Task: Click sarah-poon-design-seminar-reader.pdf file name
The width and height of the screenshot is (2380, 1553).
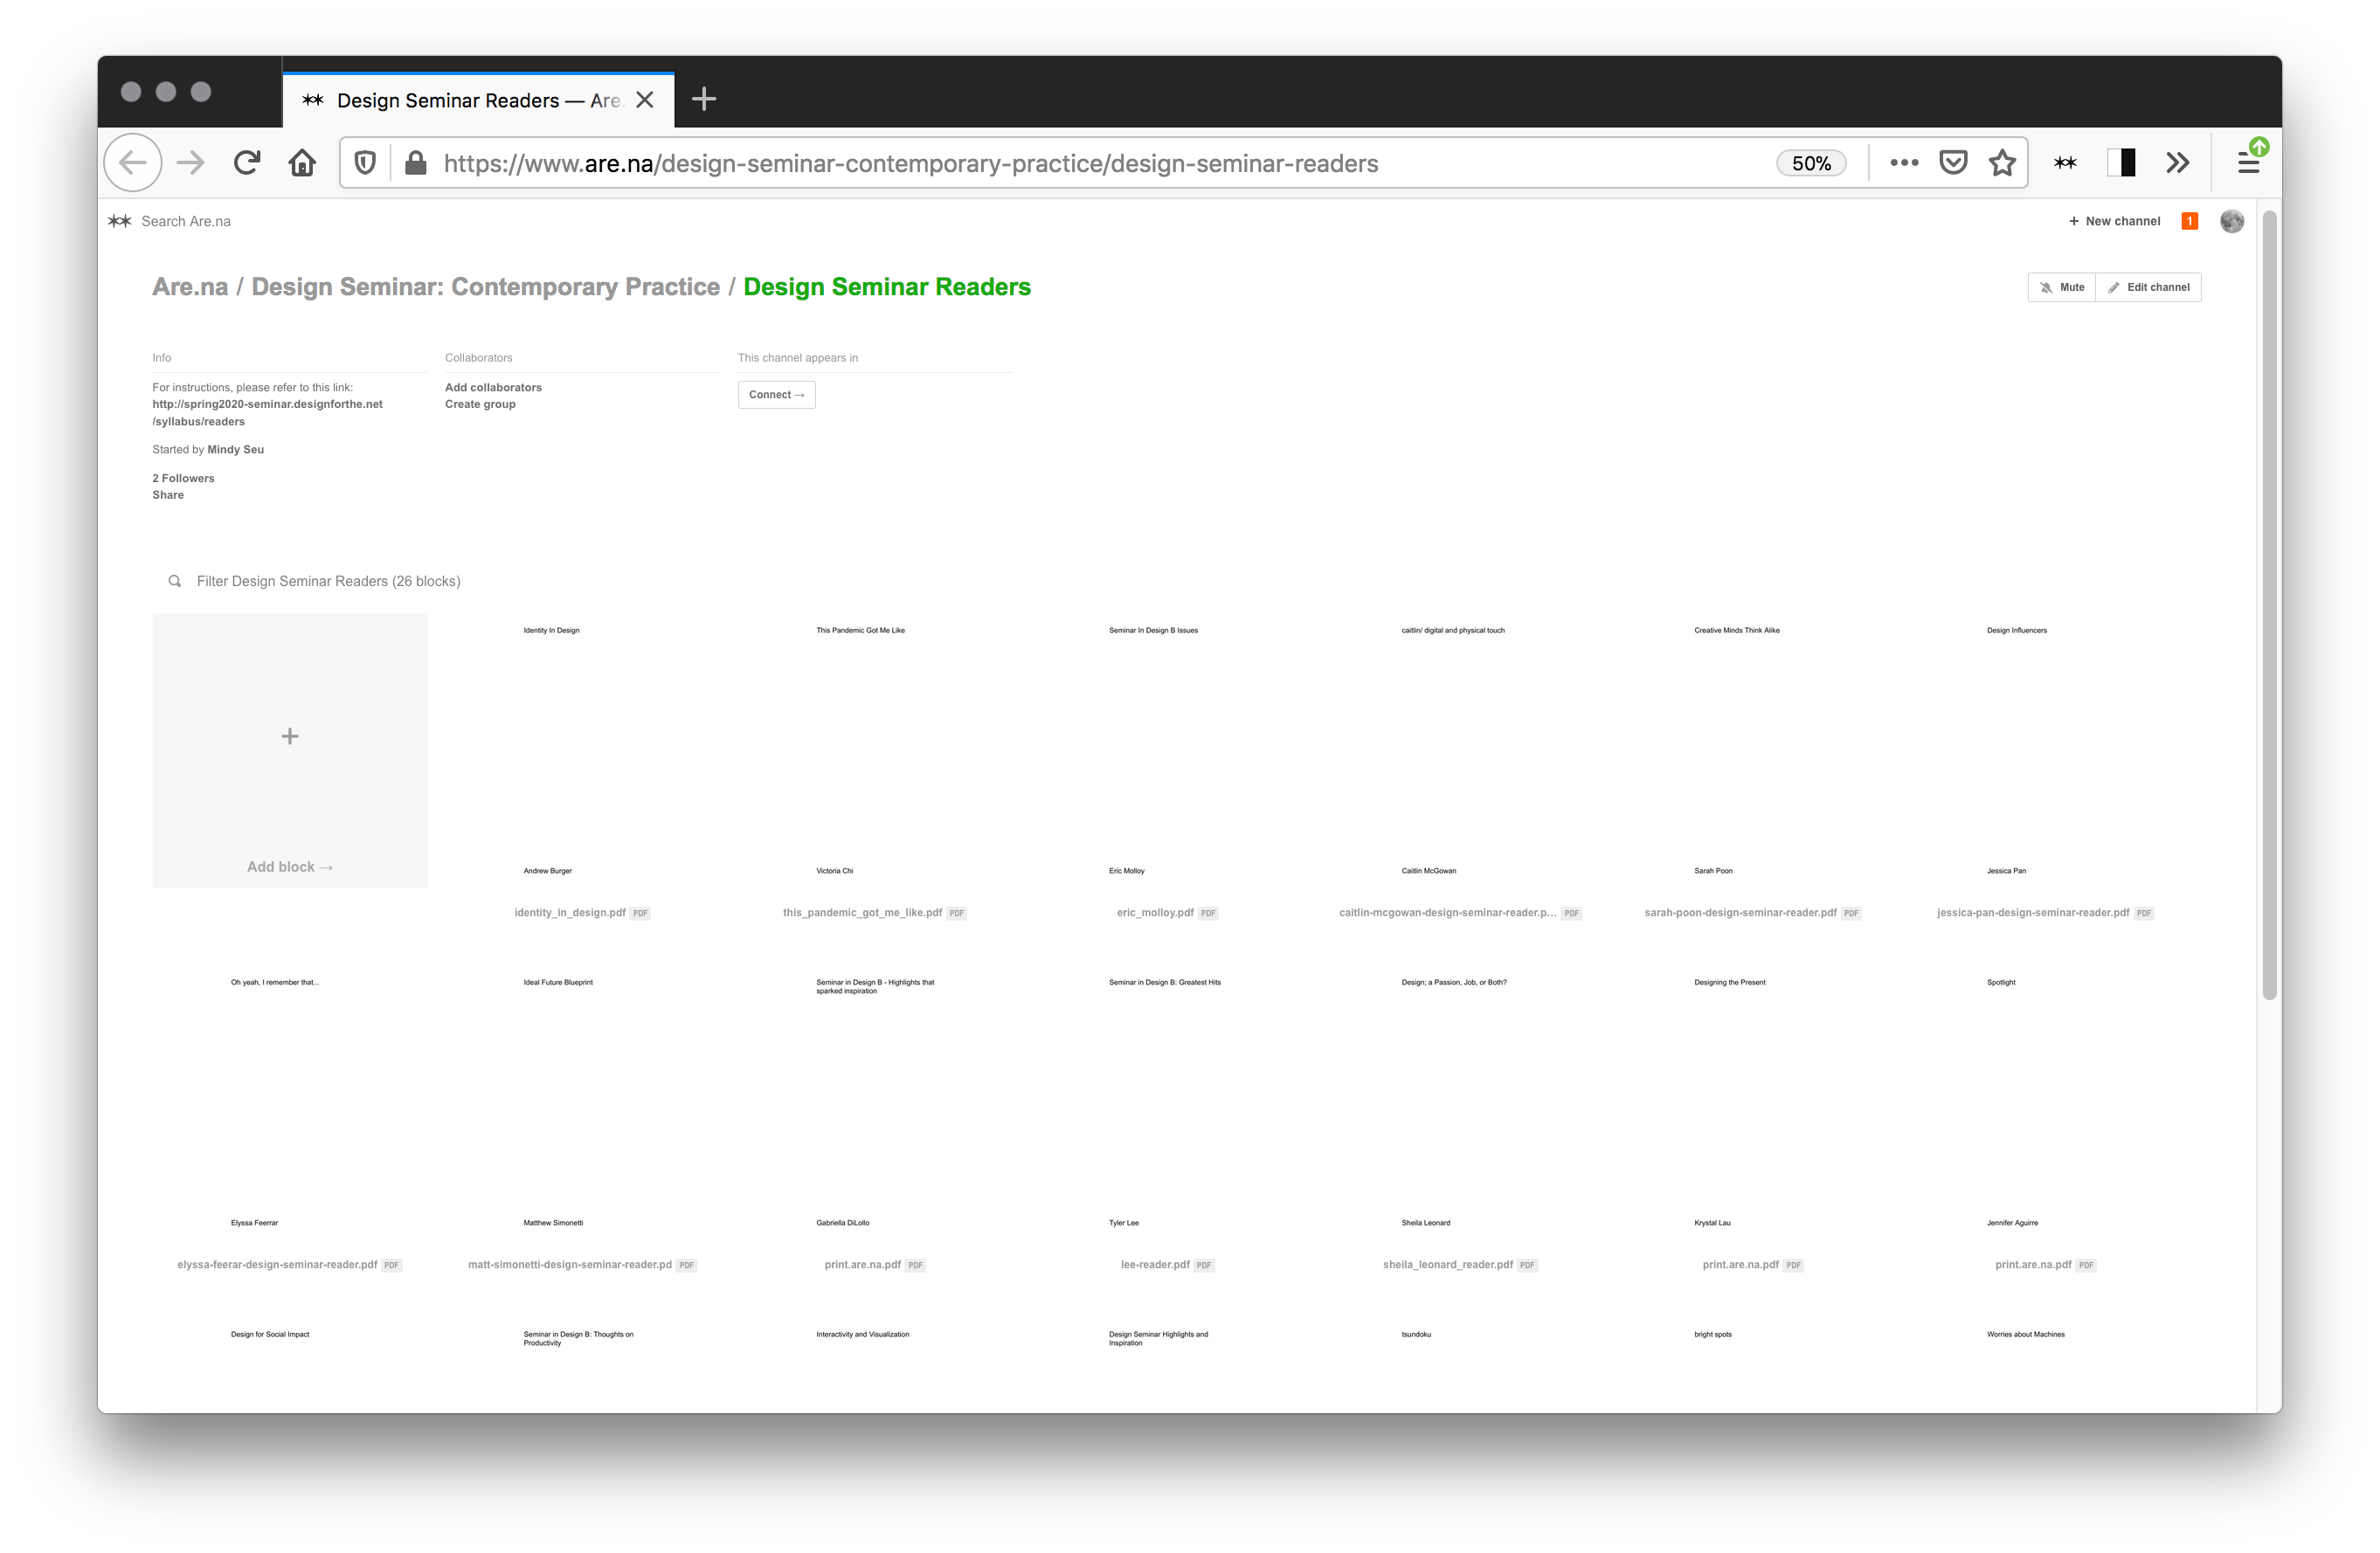Action: coord(1740,913)
